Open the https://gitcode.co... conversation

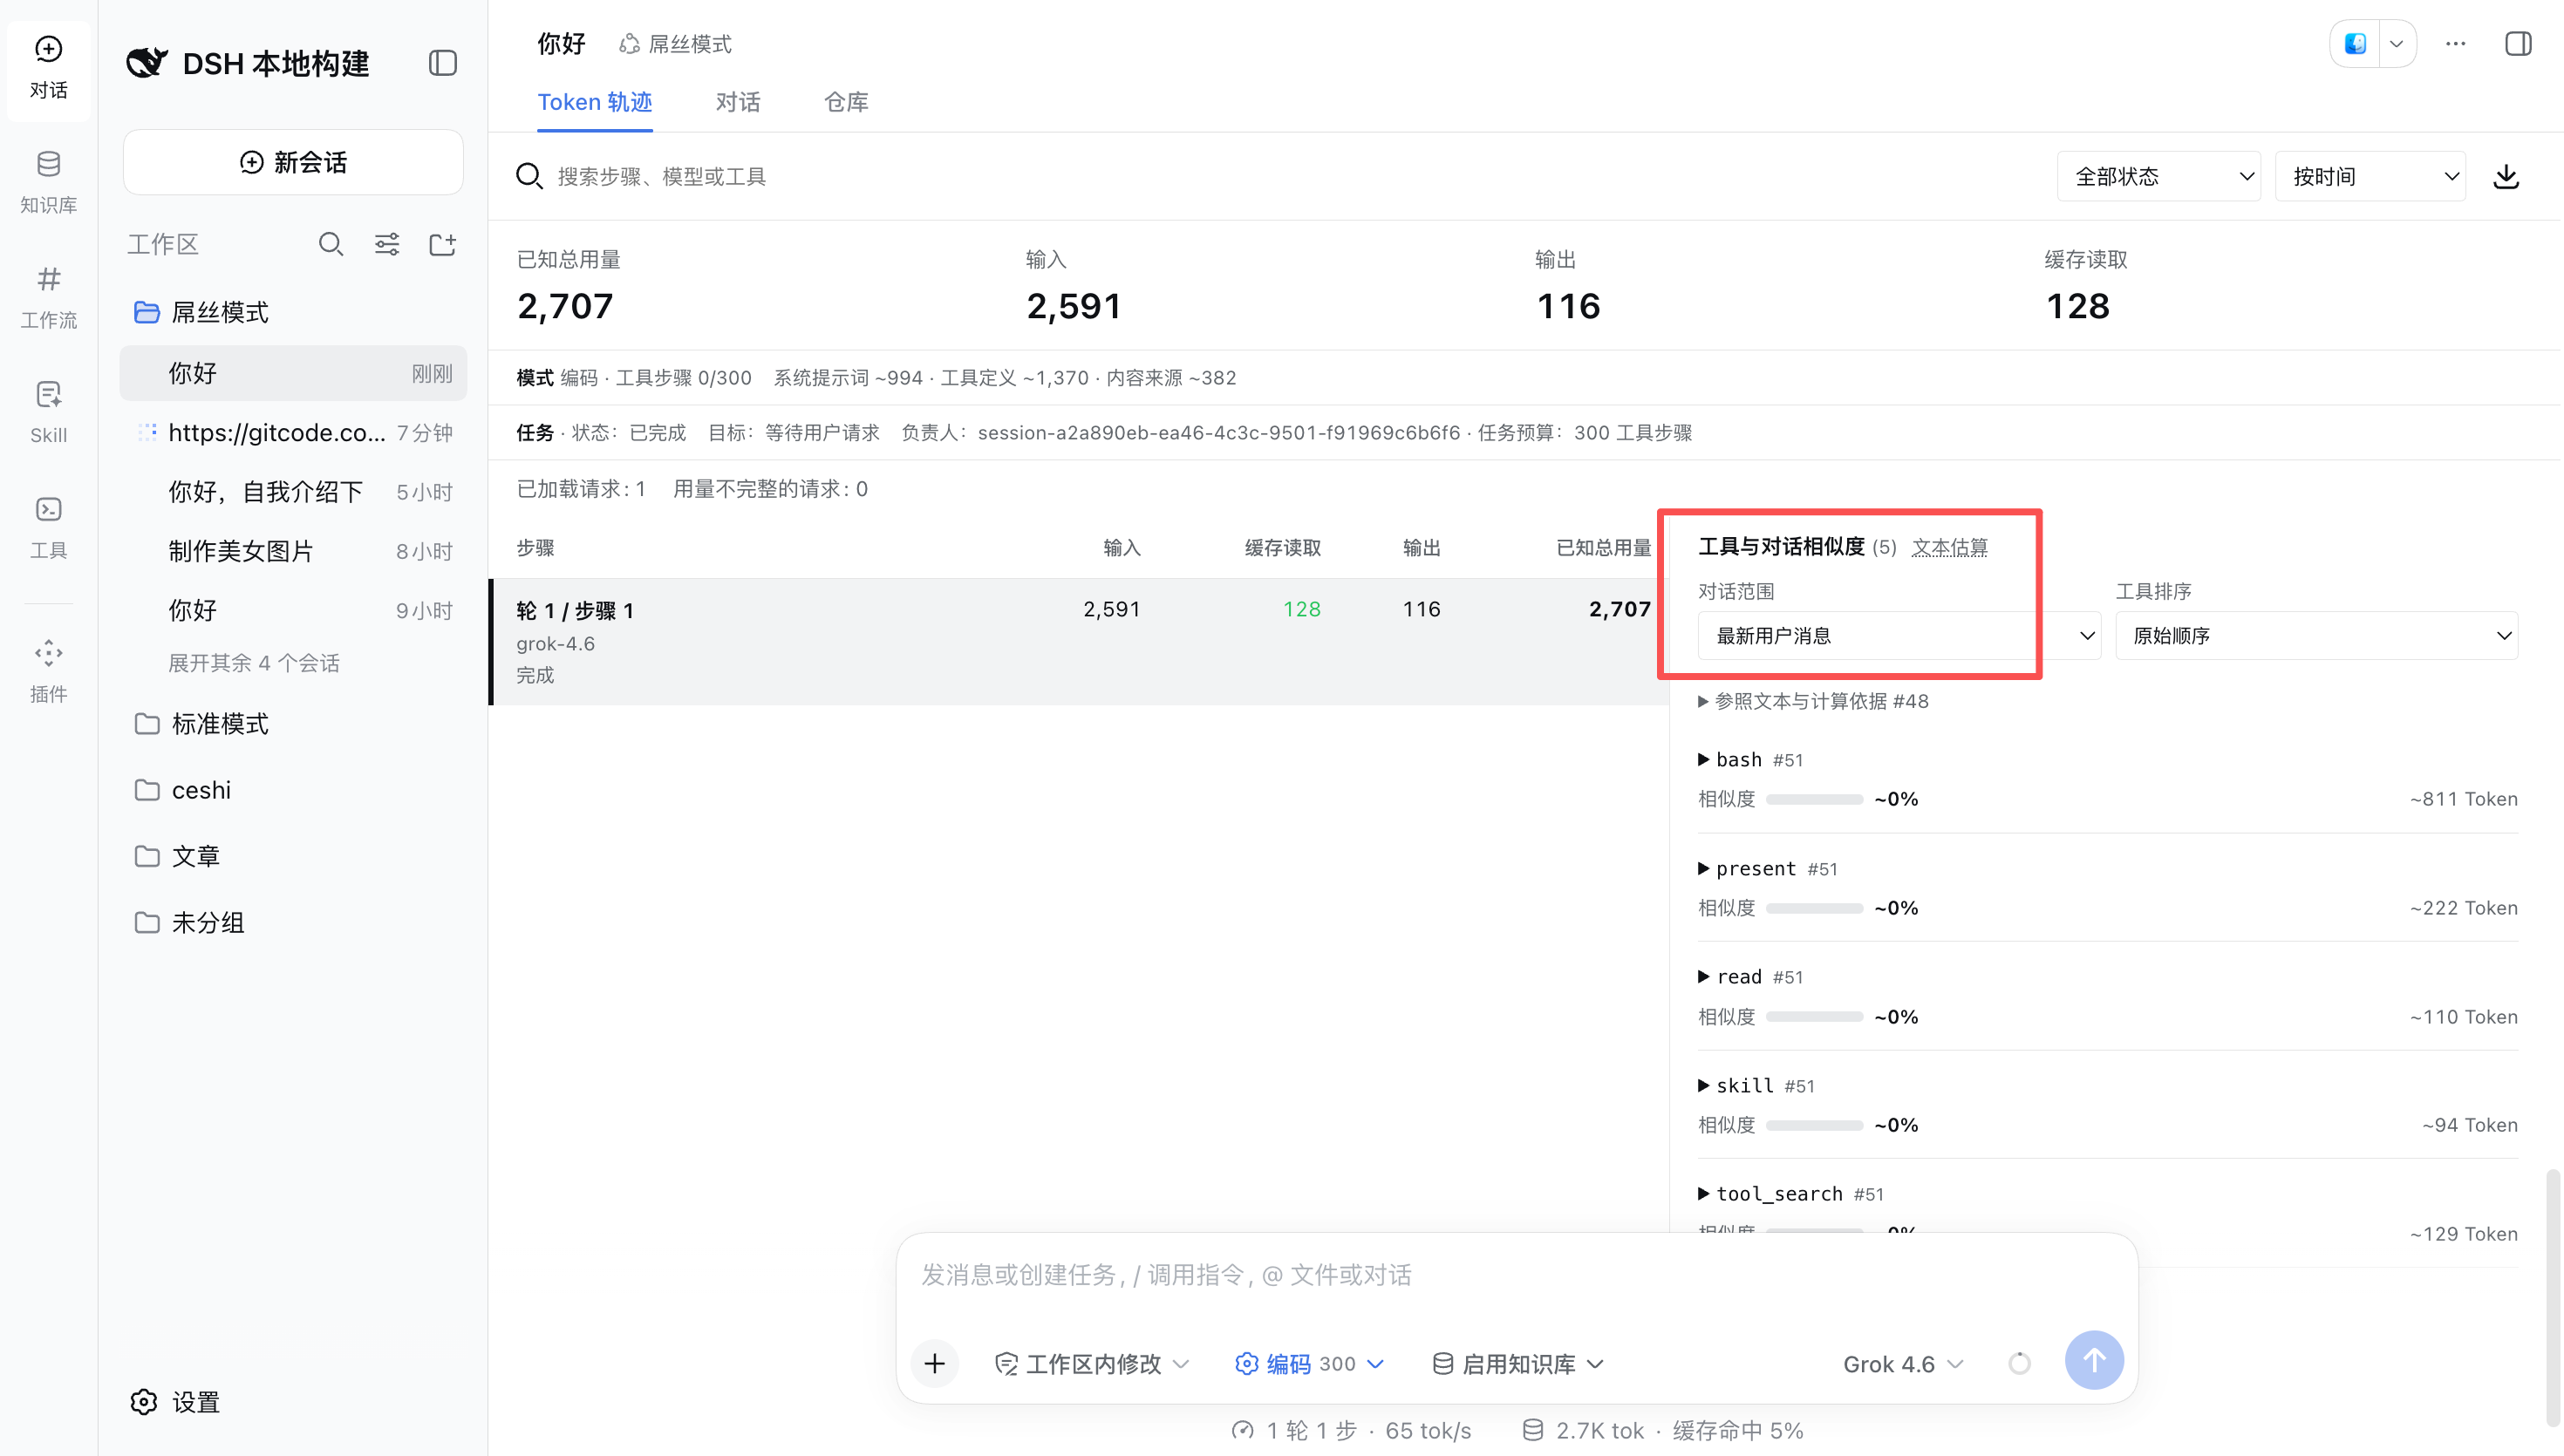293,433
